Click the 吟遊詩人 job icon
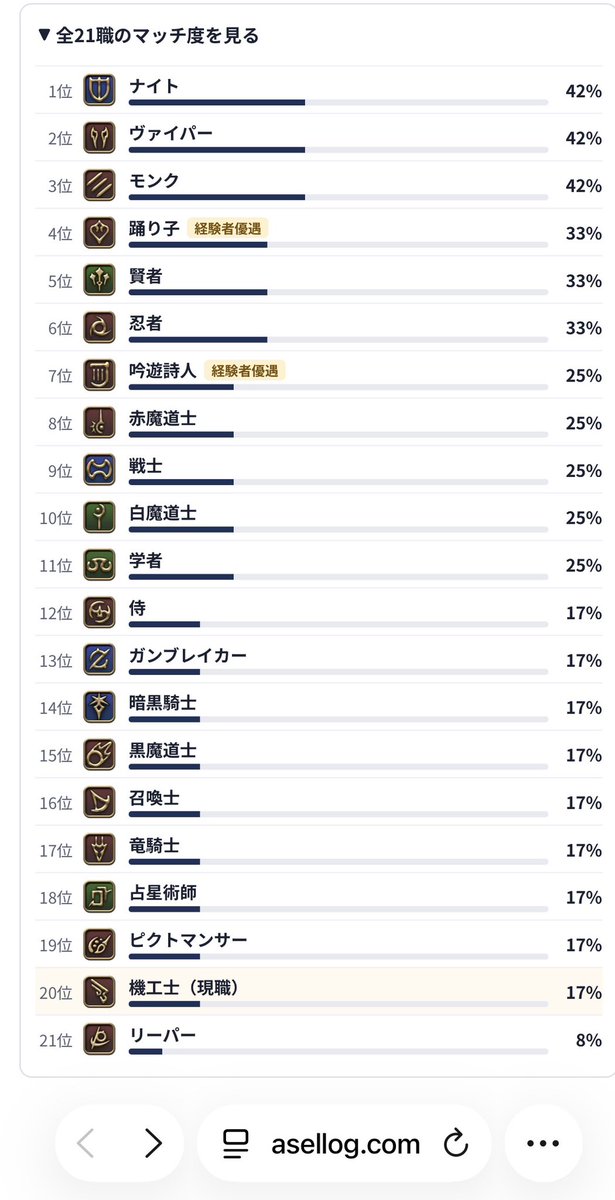The width and height of the screenshot is (615, 1200). pos(99,375)
